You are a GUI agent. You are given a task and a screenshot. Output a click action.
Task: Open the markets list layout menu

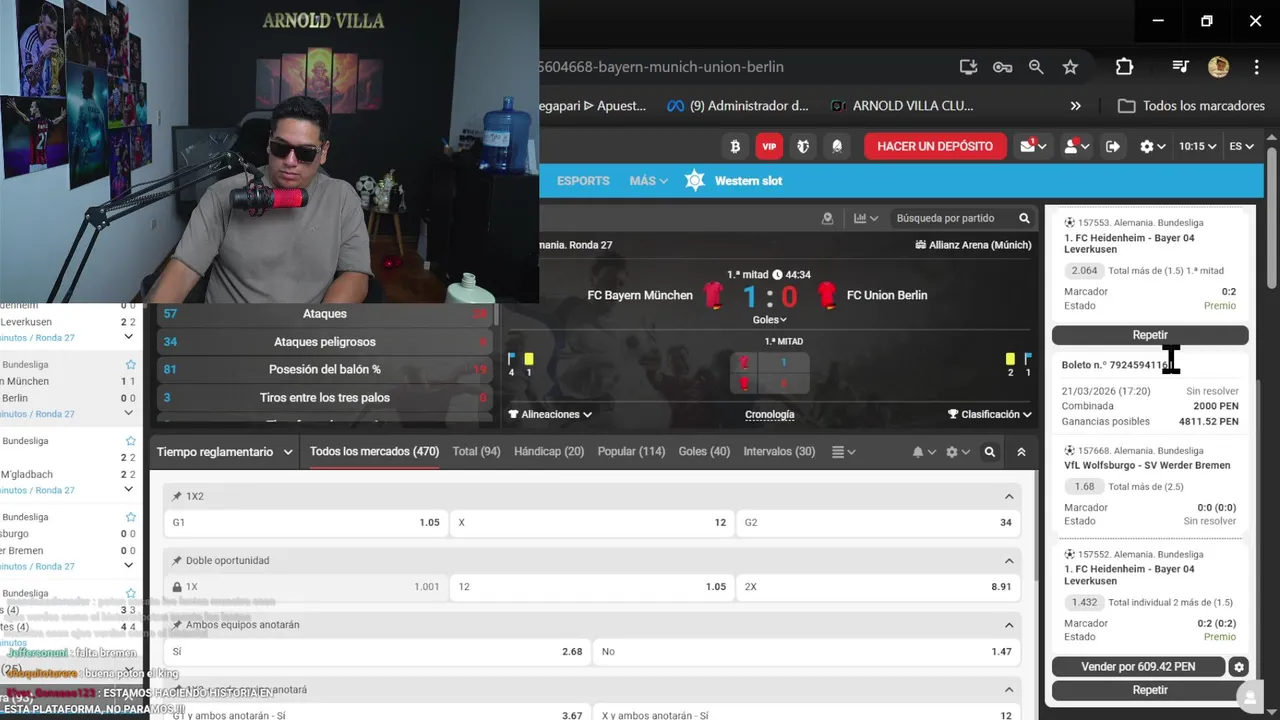pos(844,452)
